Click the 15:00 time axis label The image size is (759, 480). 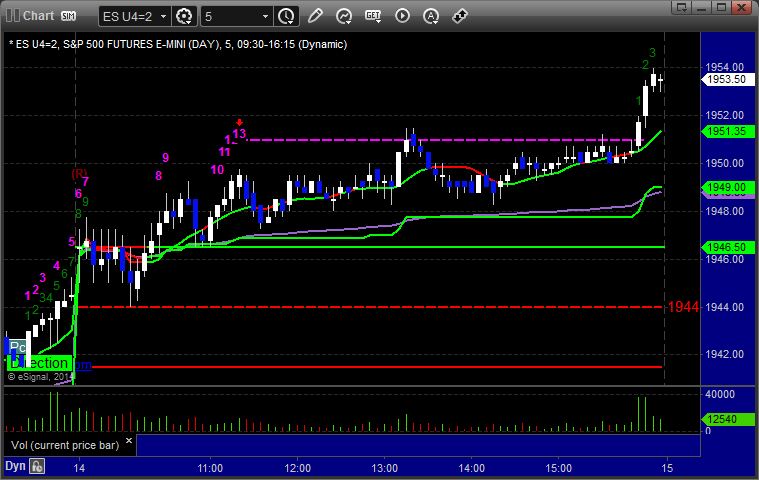559,468
